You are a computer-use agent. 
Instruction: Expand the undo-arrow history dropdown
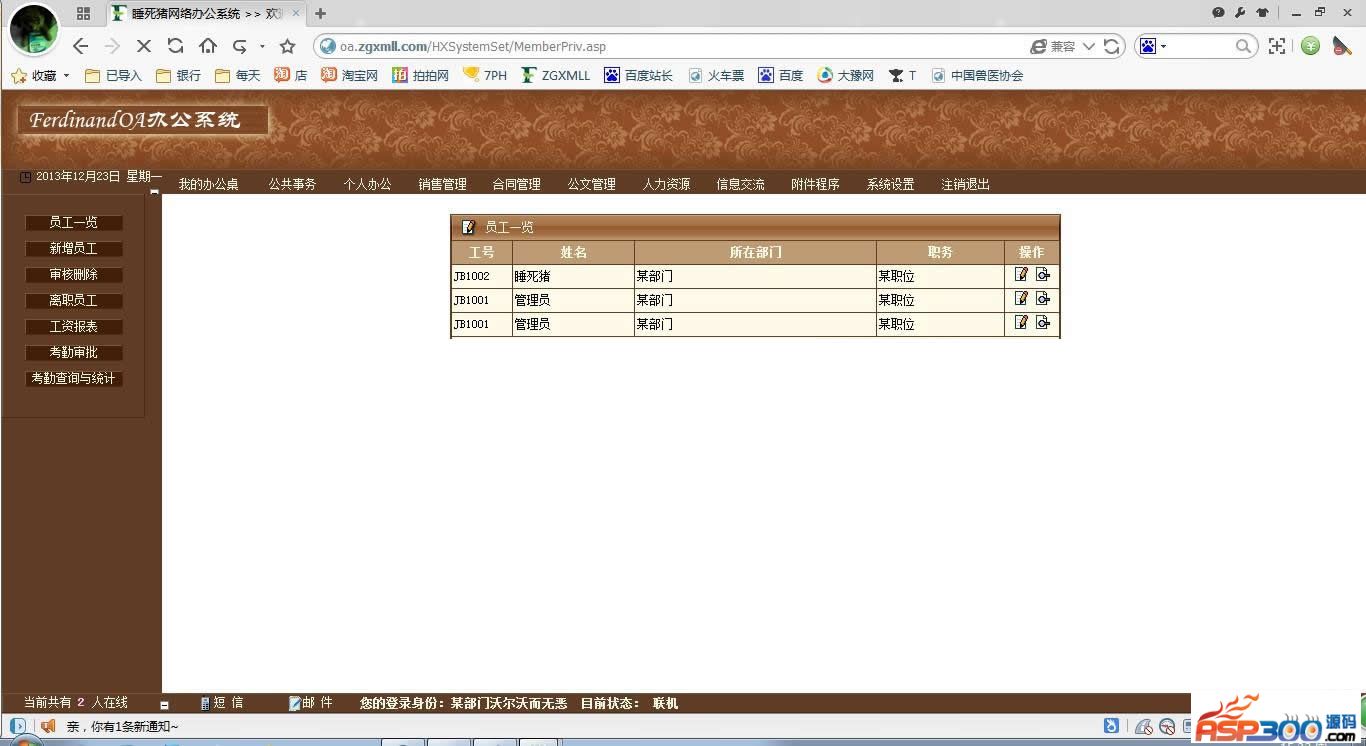point(262,46)
